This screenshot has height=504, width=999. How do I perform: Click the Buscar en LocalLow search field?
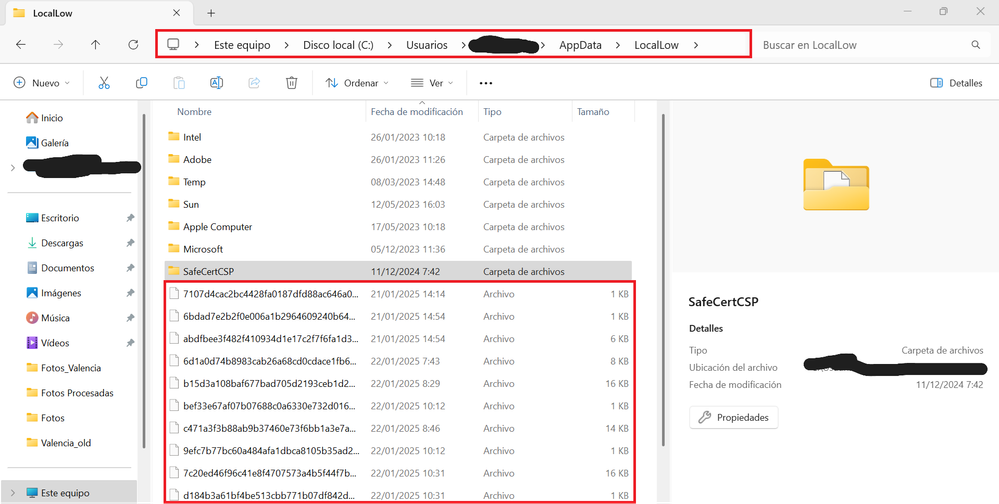click(x=860, y=45)
